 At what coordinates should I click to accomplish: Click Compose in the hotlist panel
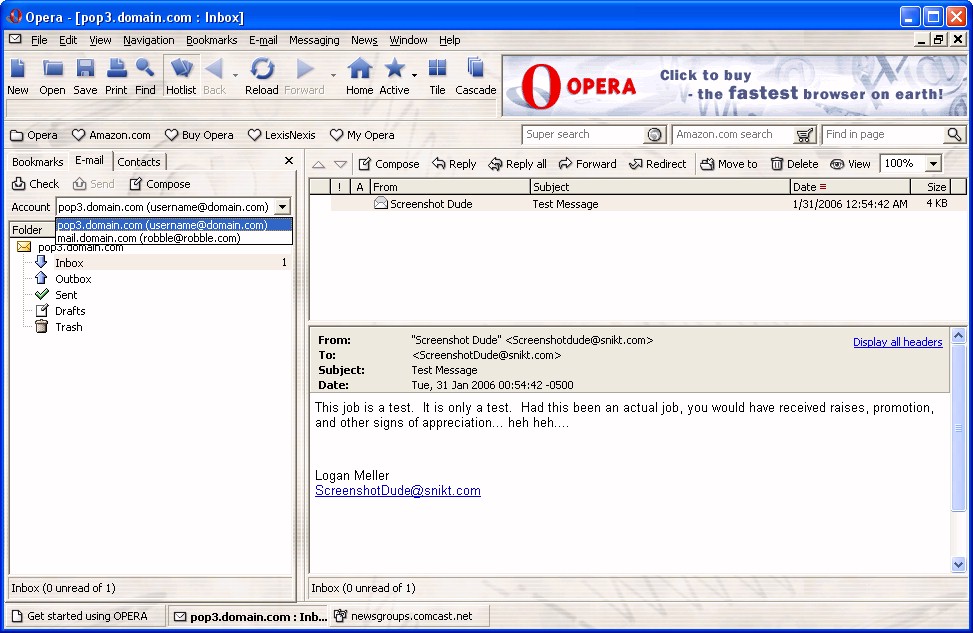(159, 184)
